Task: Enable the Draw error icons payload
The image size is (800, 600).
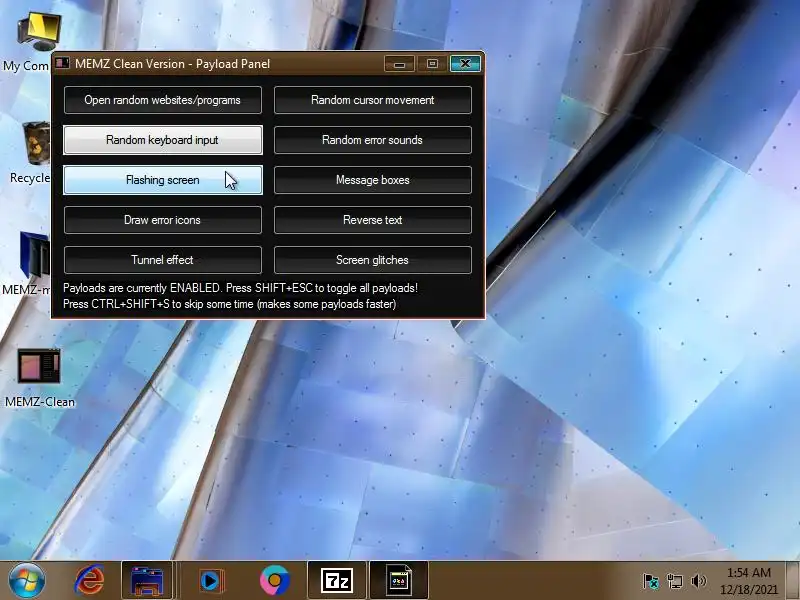Action: (163, 220)
